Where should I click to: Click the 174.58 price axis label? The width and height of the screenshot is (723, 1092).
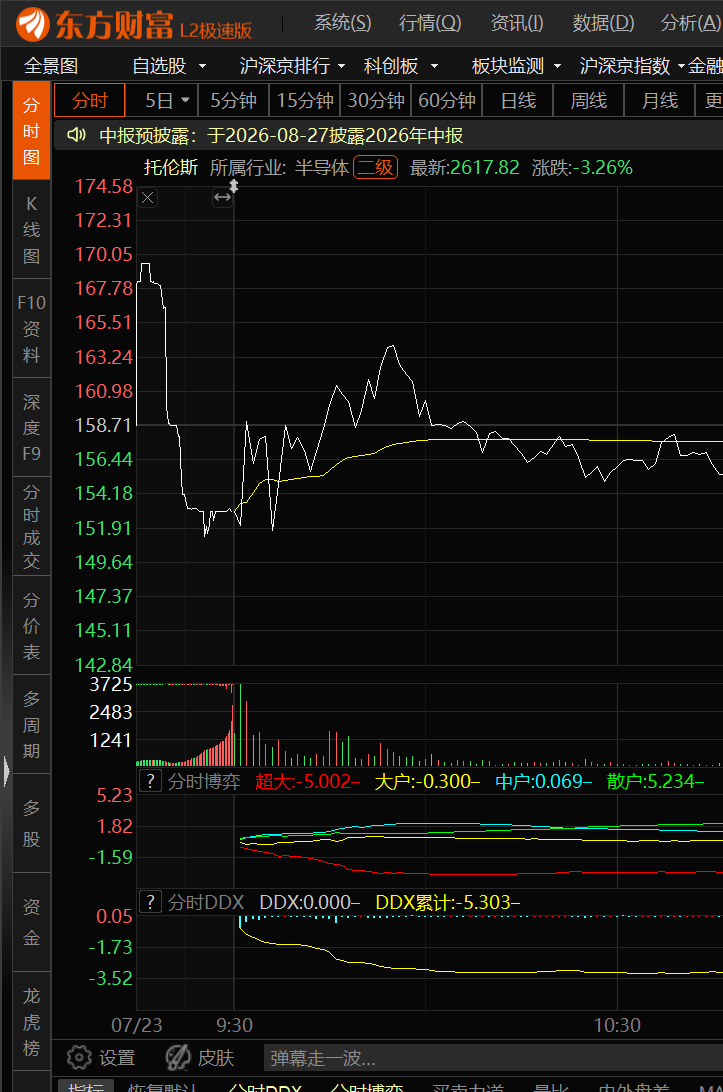tap(104, 187)
